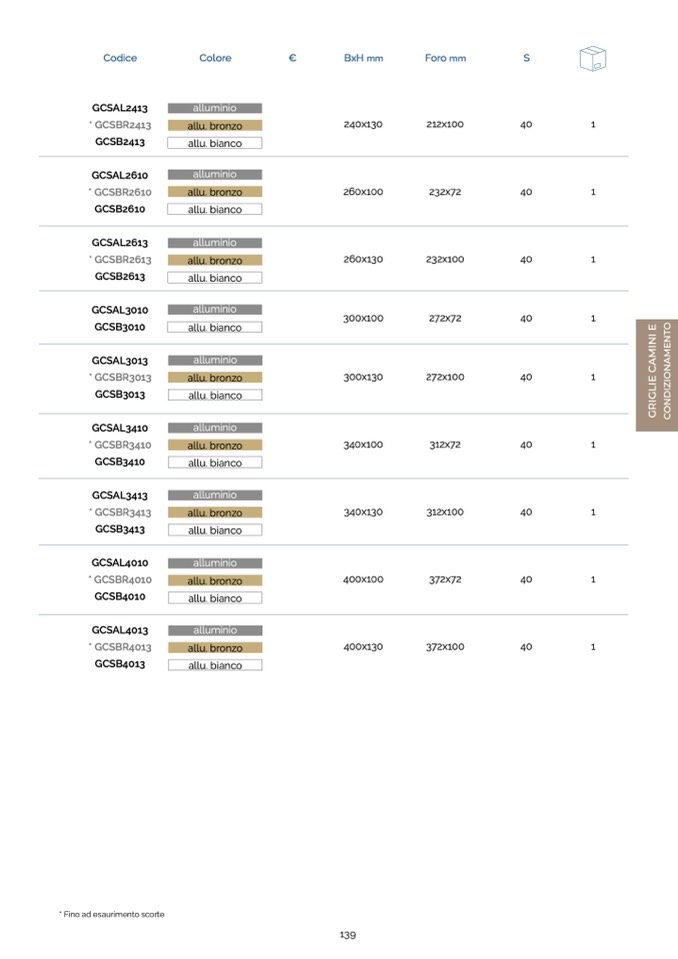This screenshot has width=678, height=959.
Task: Click the S column header
Action: [x=526, y=59]
